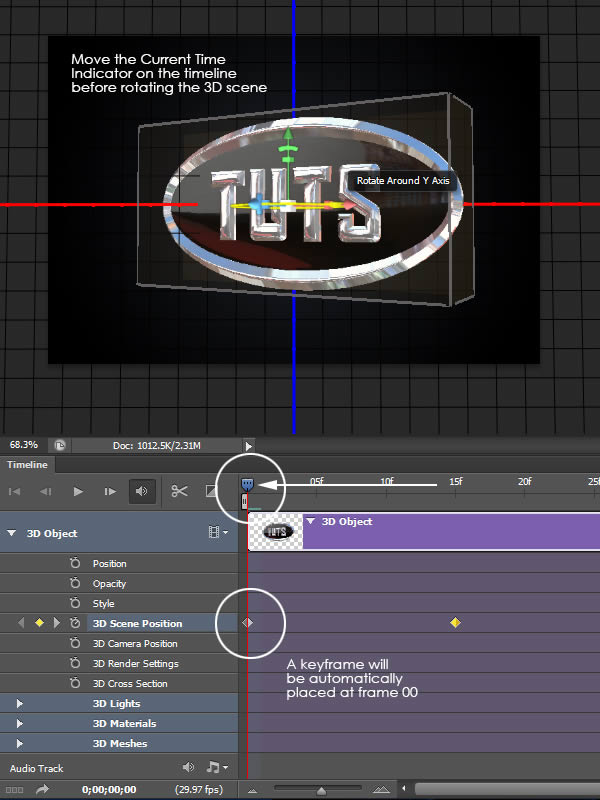The height and width of the screenshot is (800, 600).
Task: Enable the Style stopwatch keyframing
Action: point(75,603)
